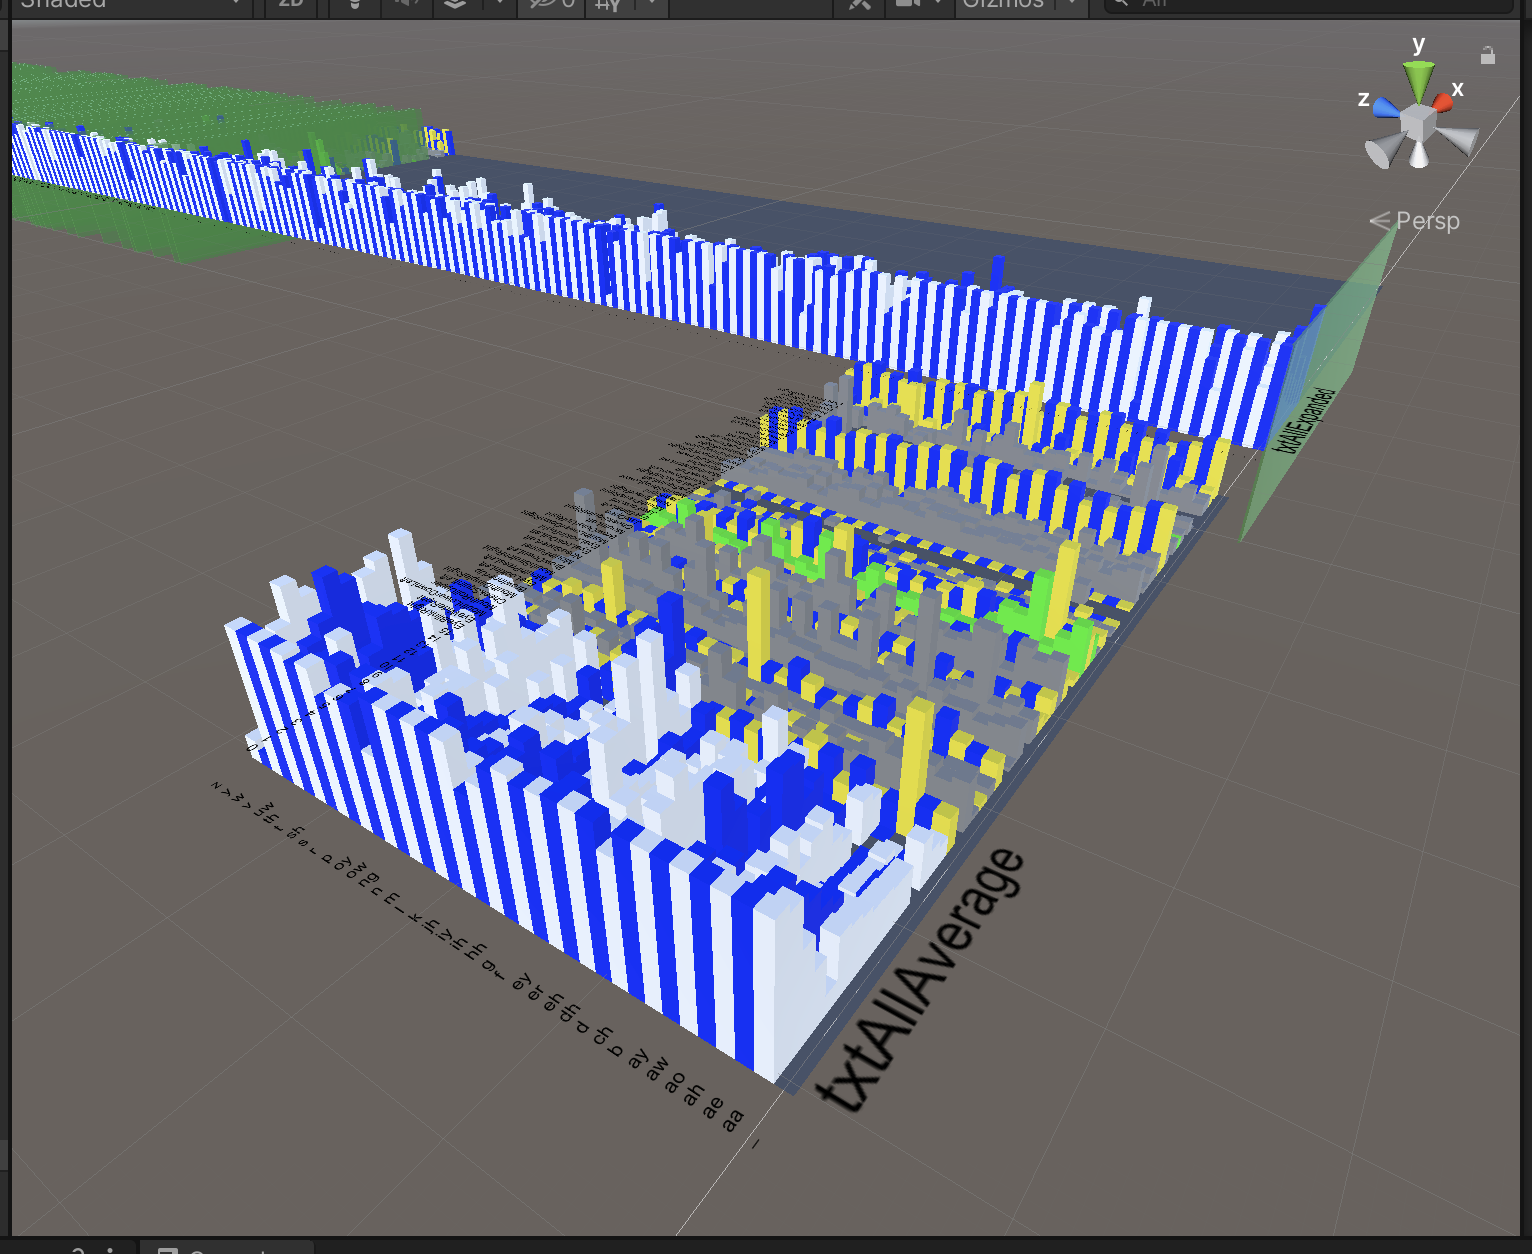Click the scene search field
1532x1254 pixels.
(1300, 4)
